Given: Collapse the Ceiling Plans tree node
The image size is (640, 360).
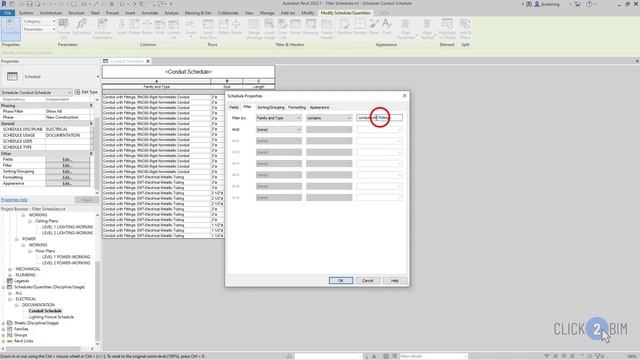Looking at the screenshot, I should pos(30,221).
